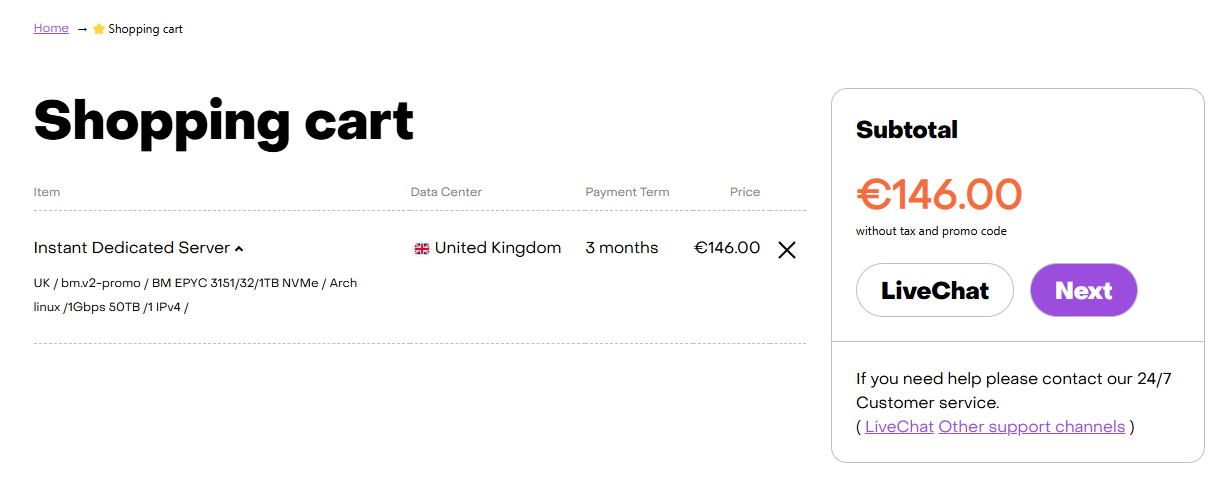1221x486 pixels.
Task: Remove the Instant Dedicated Server item
Action: 787,250
